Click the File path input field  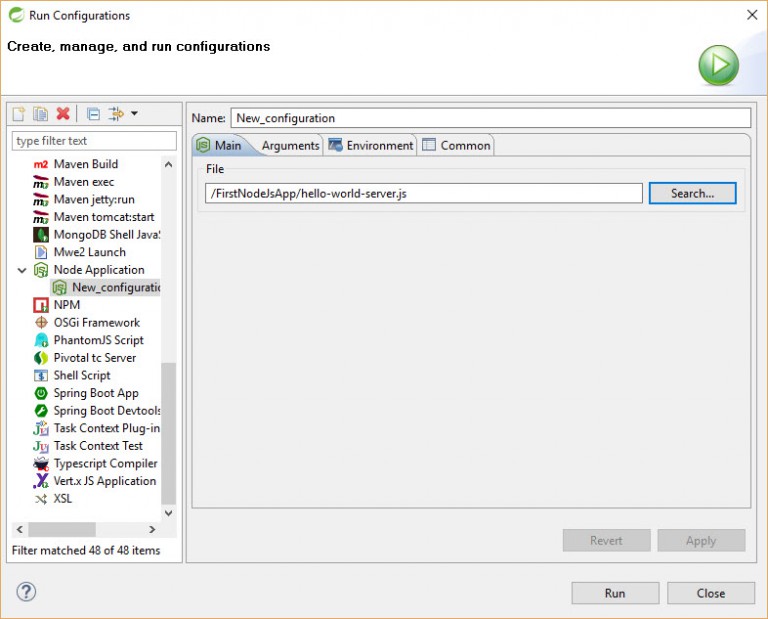[x=424, y=193]
